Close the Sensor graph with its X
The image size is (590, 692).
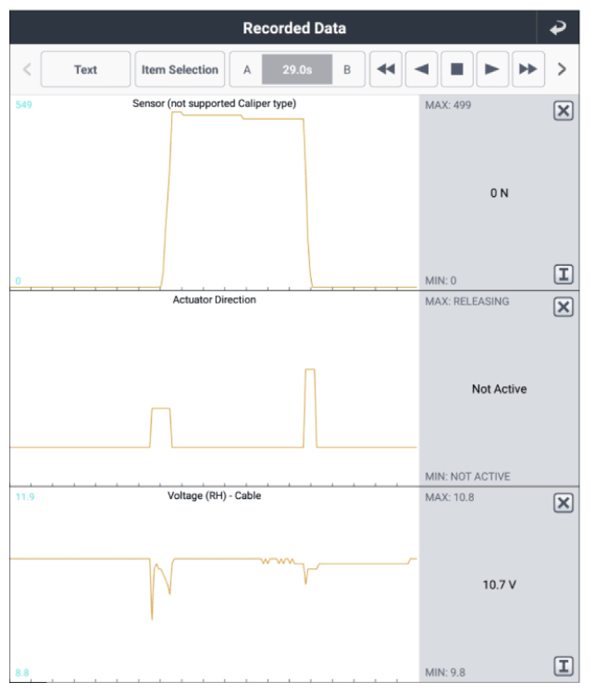coord(564,110)
